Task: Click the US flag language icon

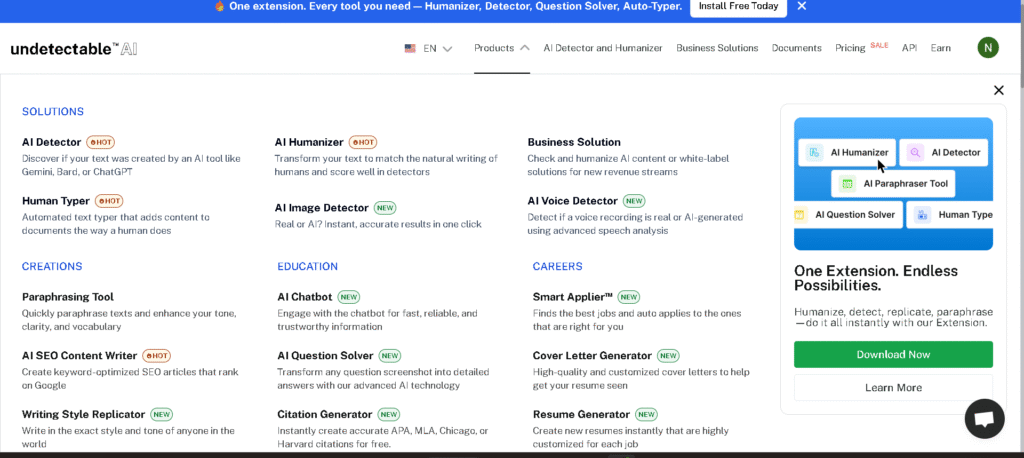Action: 410,48
